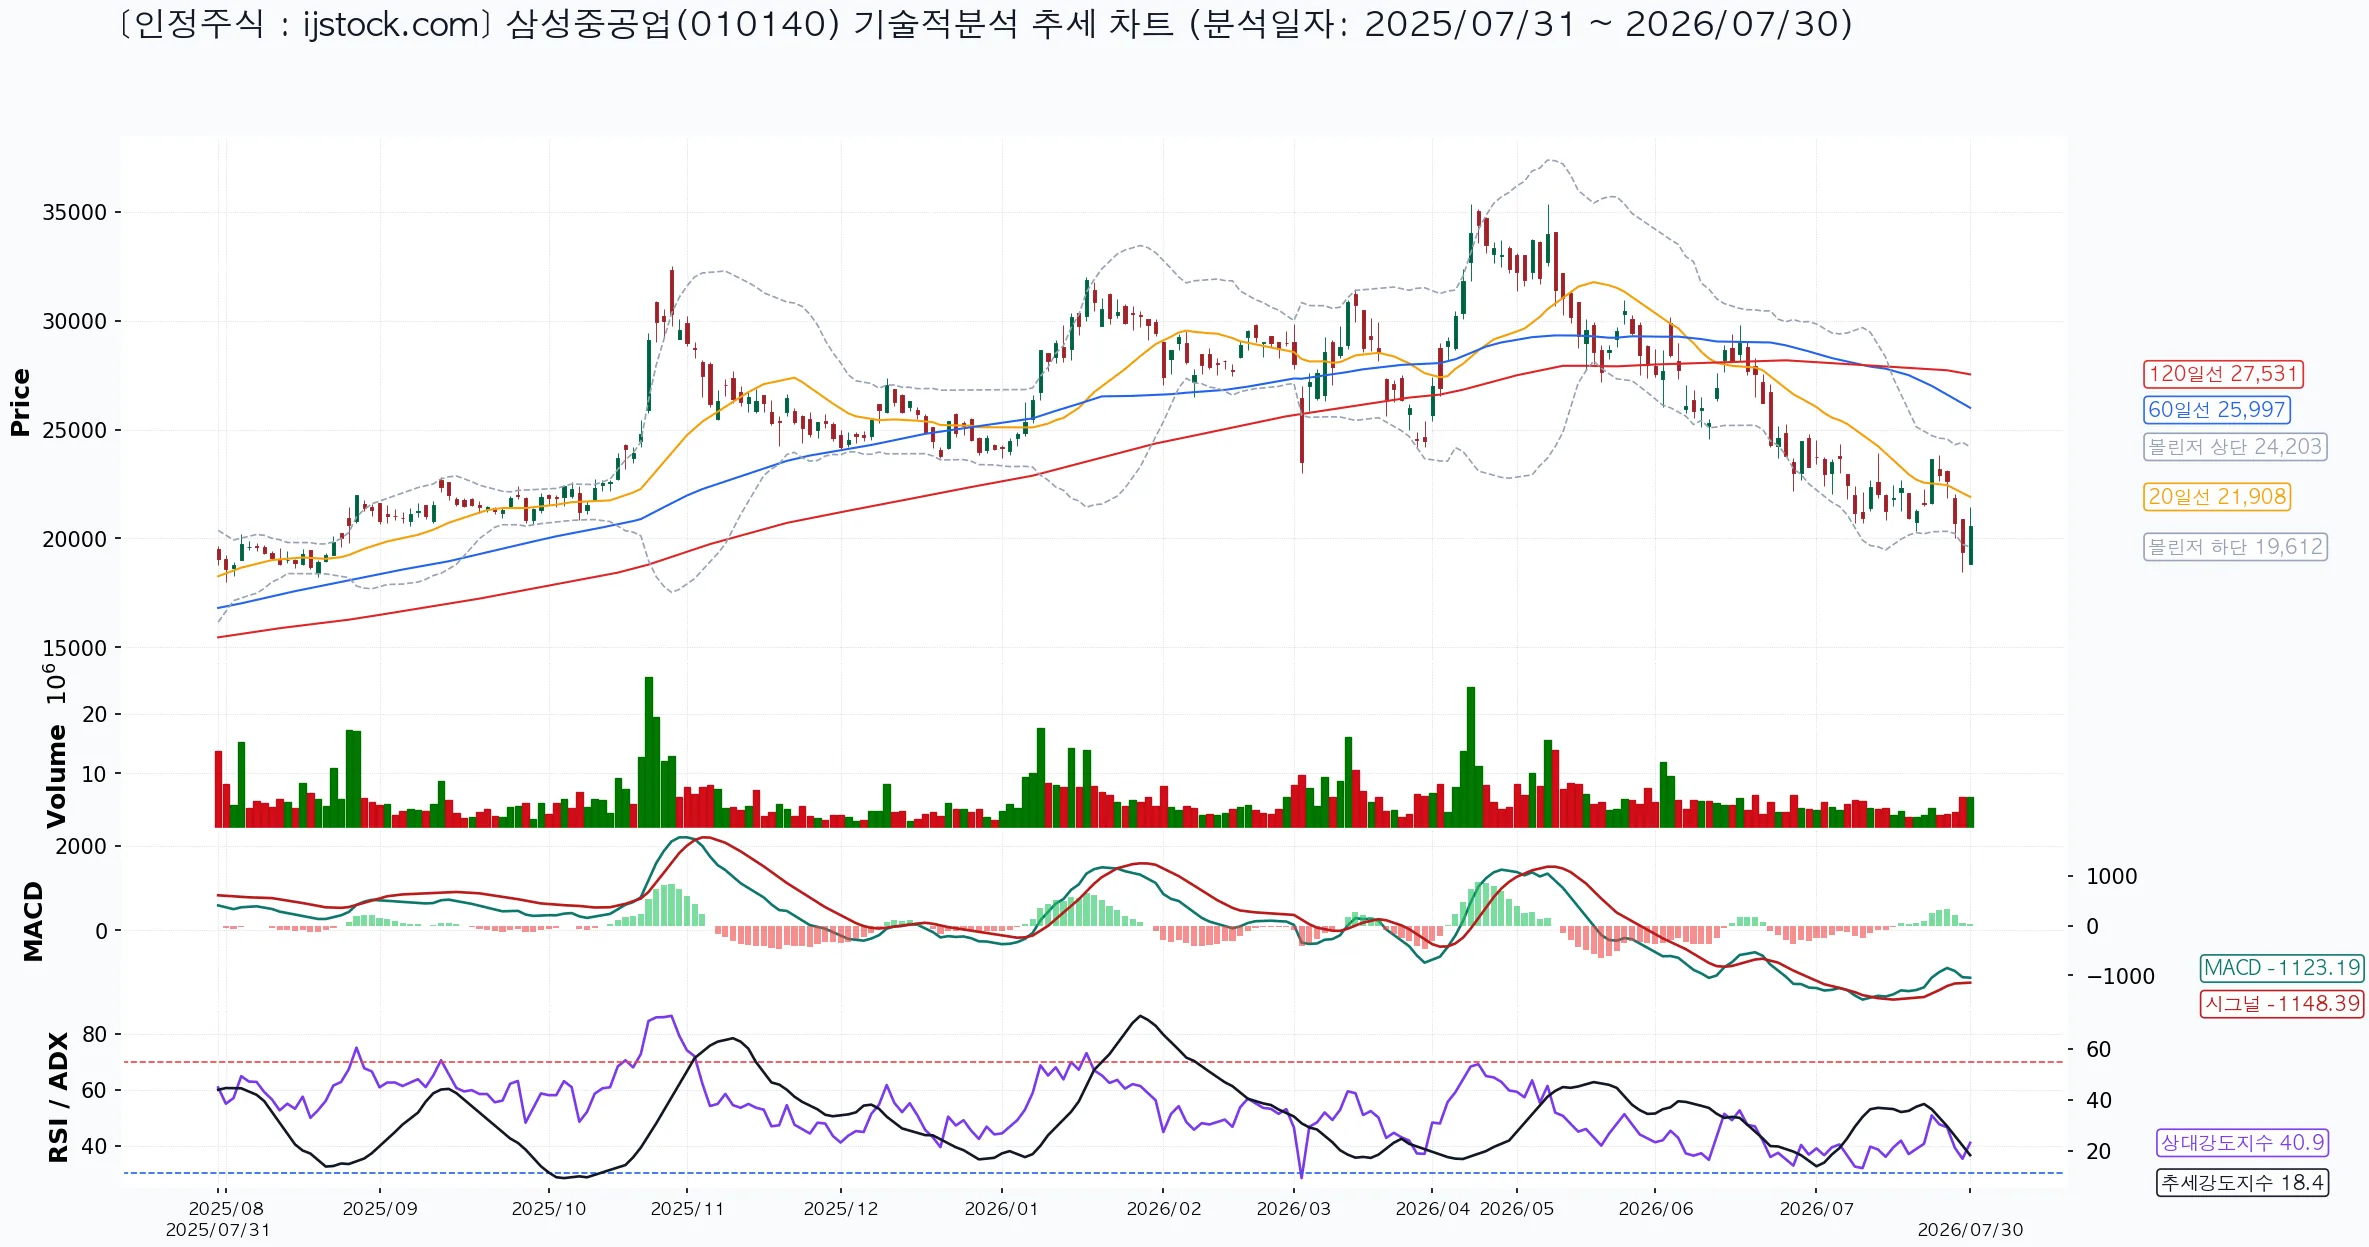This screenshot has height=1247, width=2369.
Task: Click the 2025/08 date axis label
Action: point(226,1208)
